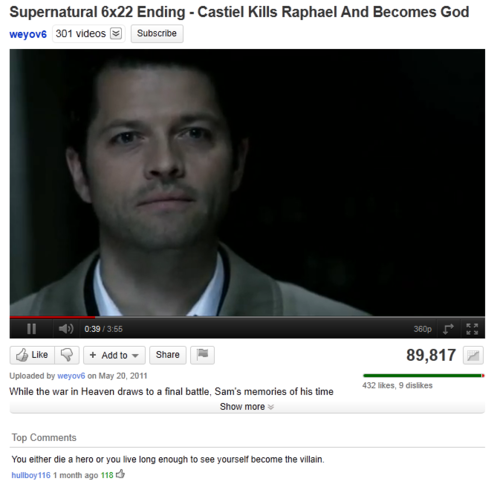Seek on the red video progress bar
The width and height of the screenshot is (500, 484).
pos(247,317)
